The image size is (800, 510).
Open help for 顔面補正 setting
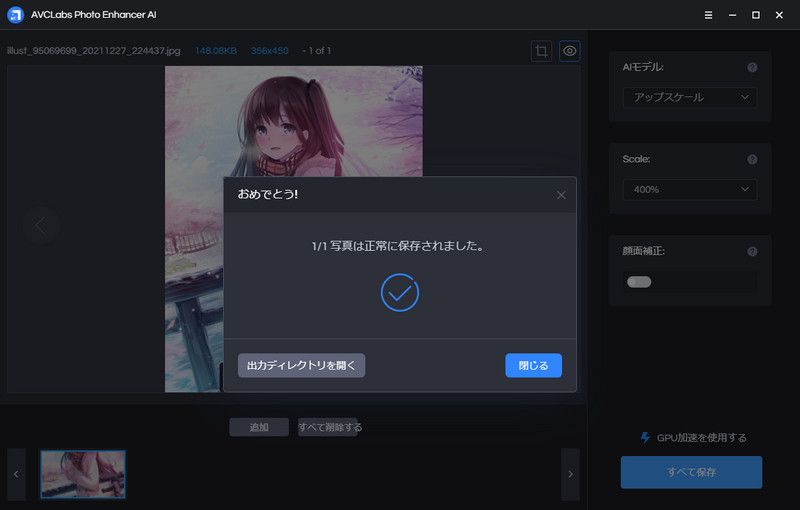coord(752,251)
